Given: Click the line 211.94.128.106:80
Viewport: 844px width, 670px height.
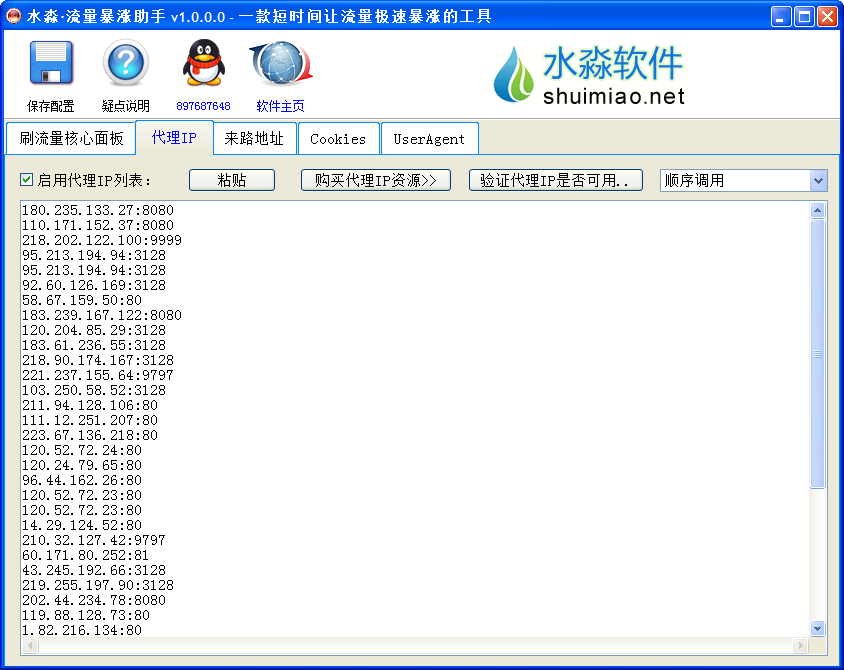Looking at the screenshot, I should pyautogui.click(x=90, y=405).
